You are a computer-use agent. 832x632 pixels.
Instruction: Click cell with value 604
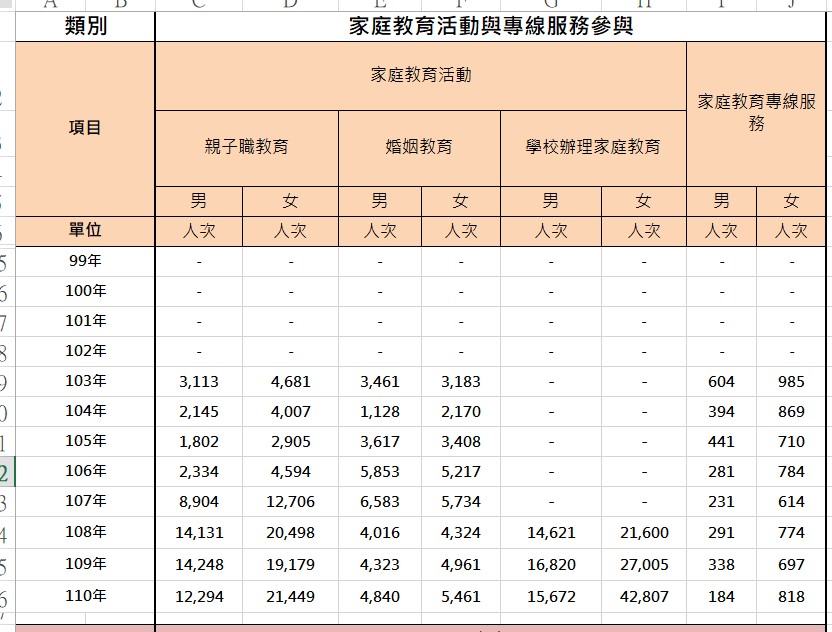coord(721,382)
